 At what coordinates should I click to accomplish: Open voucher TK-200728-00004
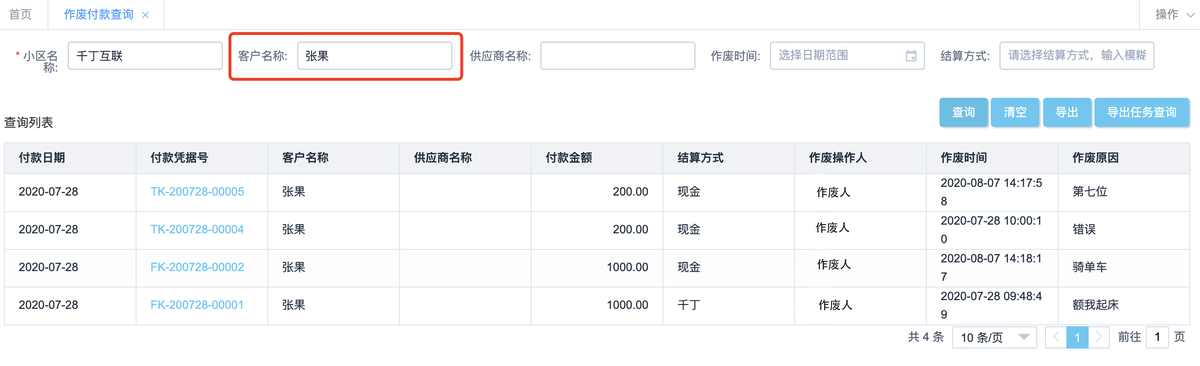[197, 229]
